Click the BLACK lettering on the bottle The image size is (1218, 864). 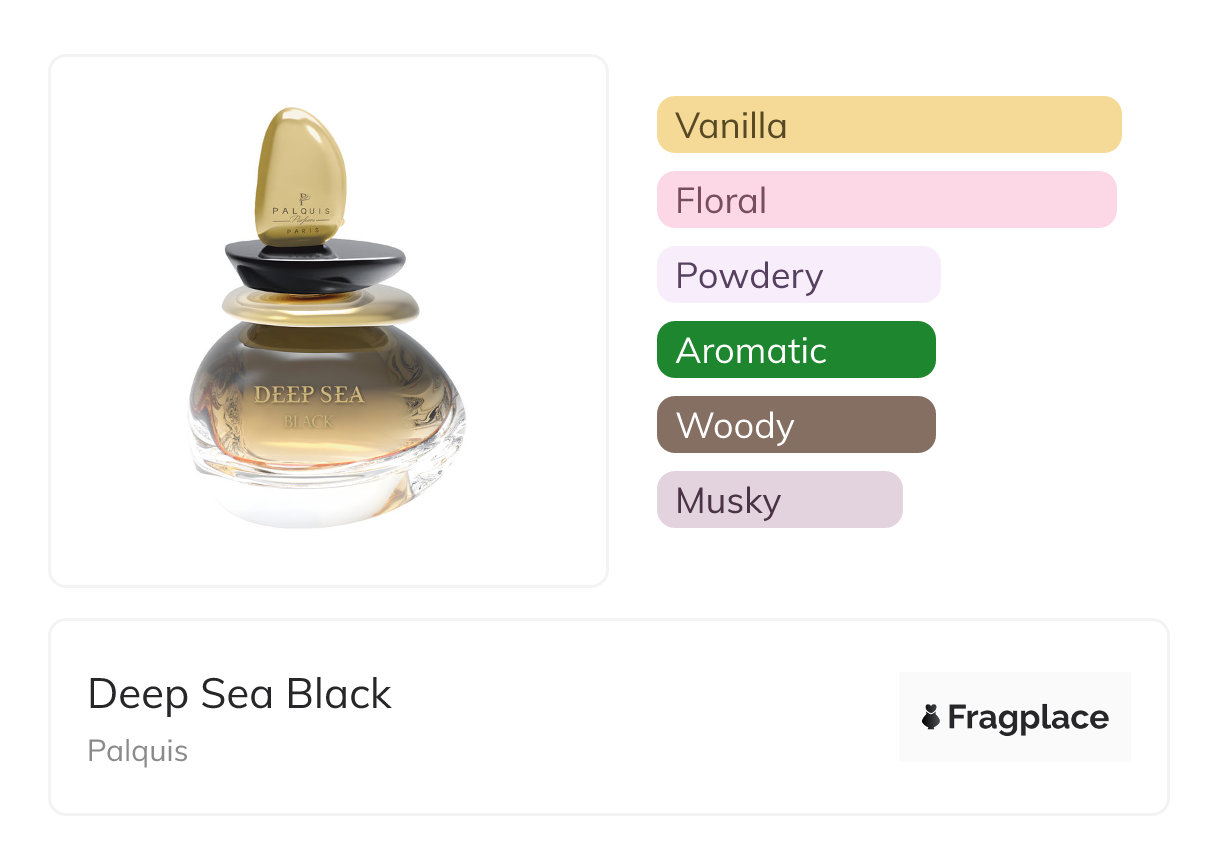click(x=308, y=422)
